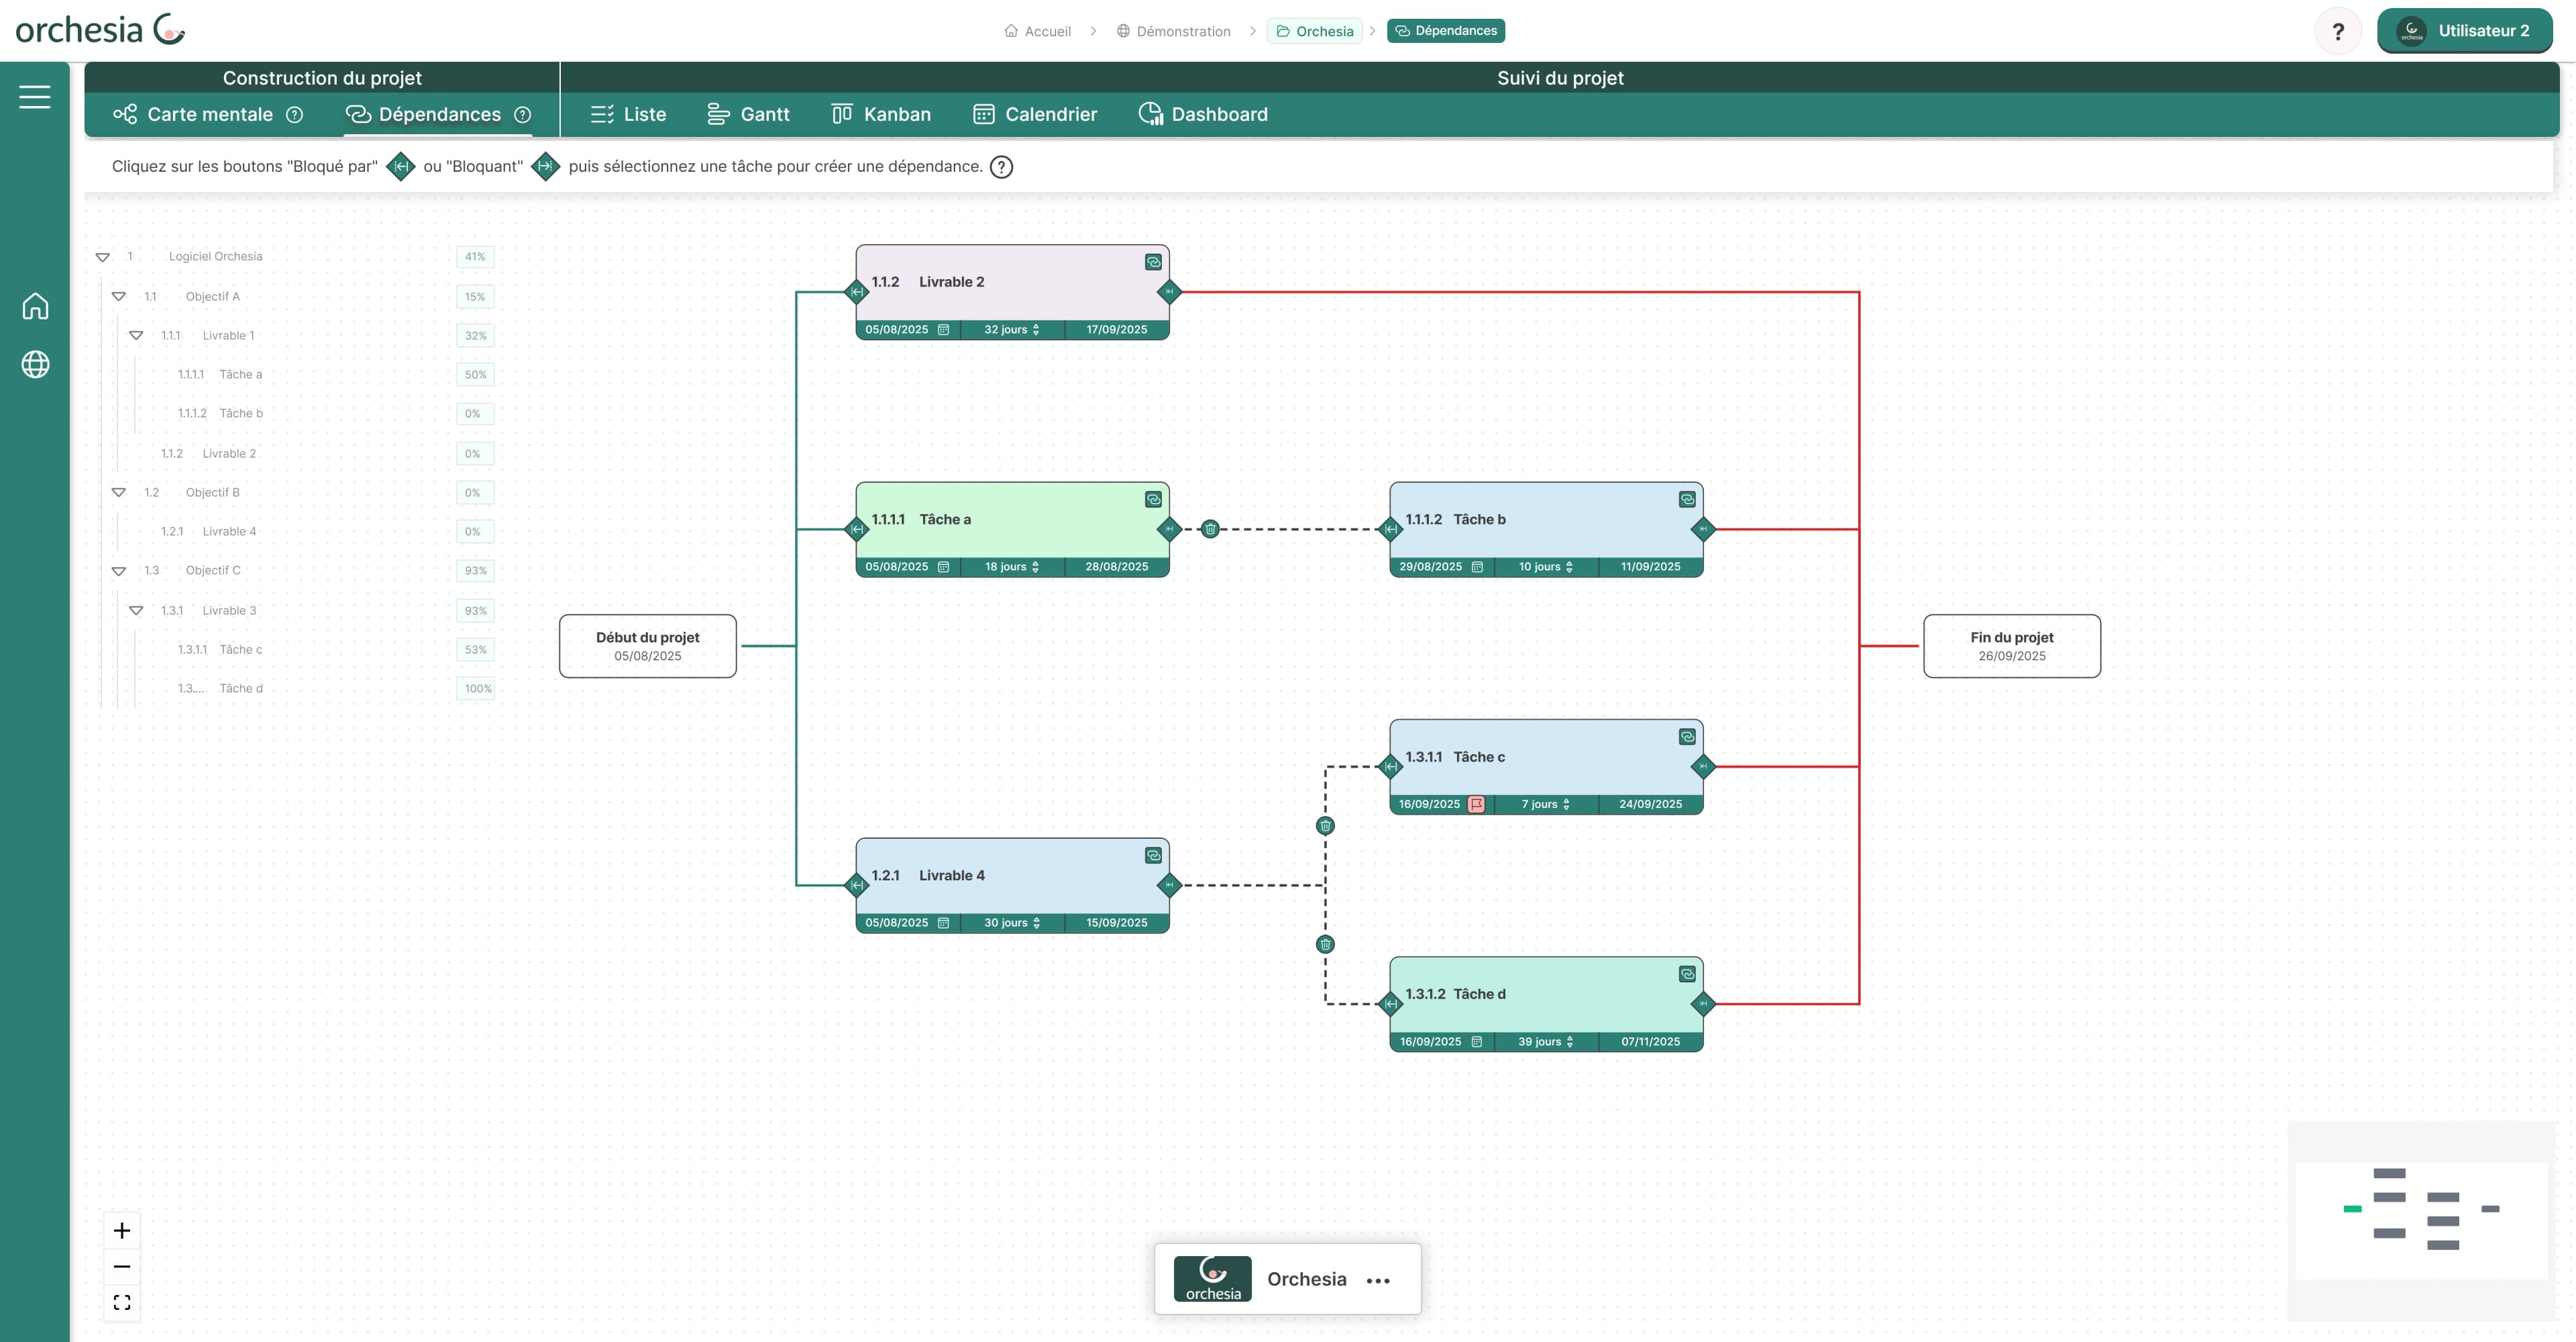Open the Kanban view
The image size is (2576, 1342).
pos(881,114)
